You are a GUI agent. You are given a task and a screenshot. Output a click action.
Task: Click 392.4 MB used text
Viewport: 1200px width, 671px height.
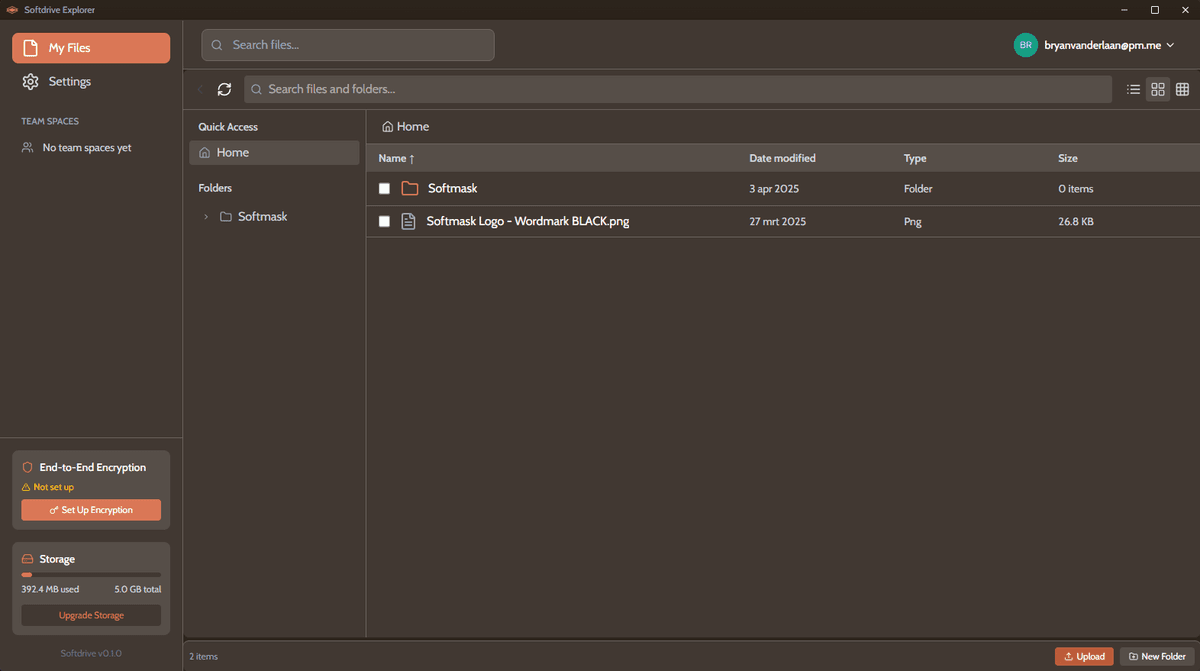tap(50, 589)
